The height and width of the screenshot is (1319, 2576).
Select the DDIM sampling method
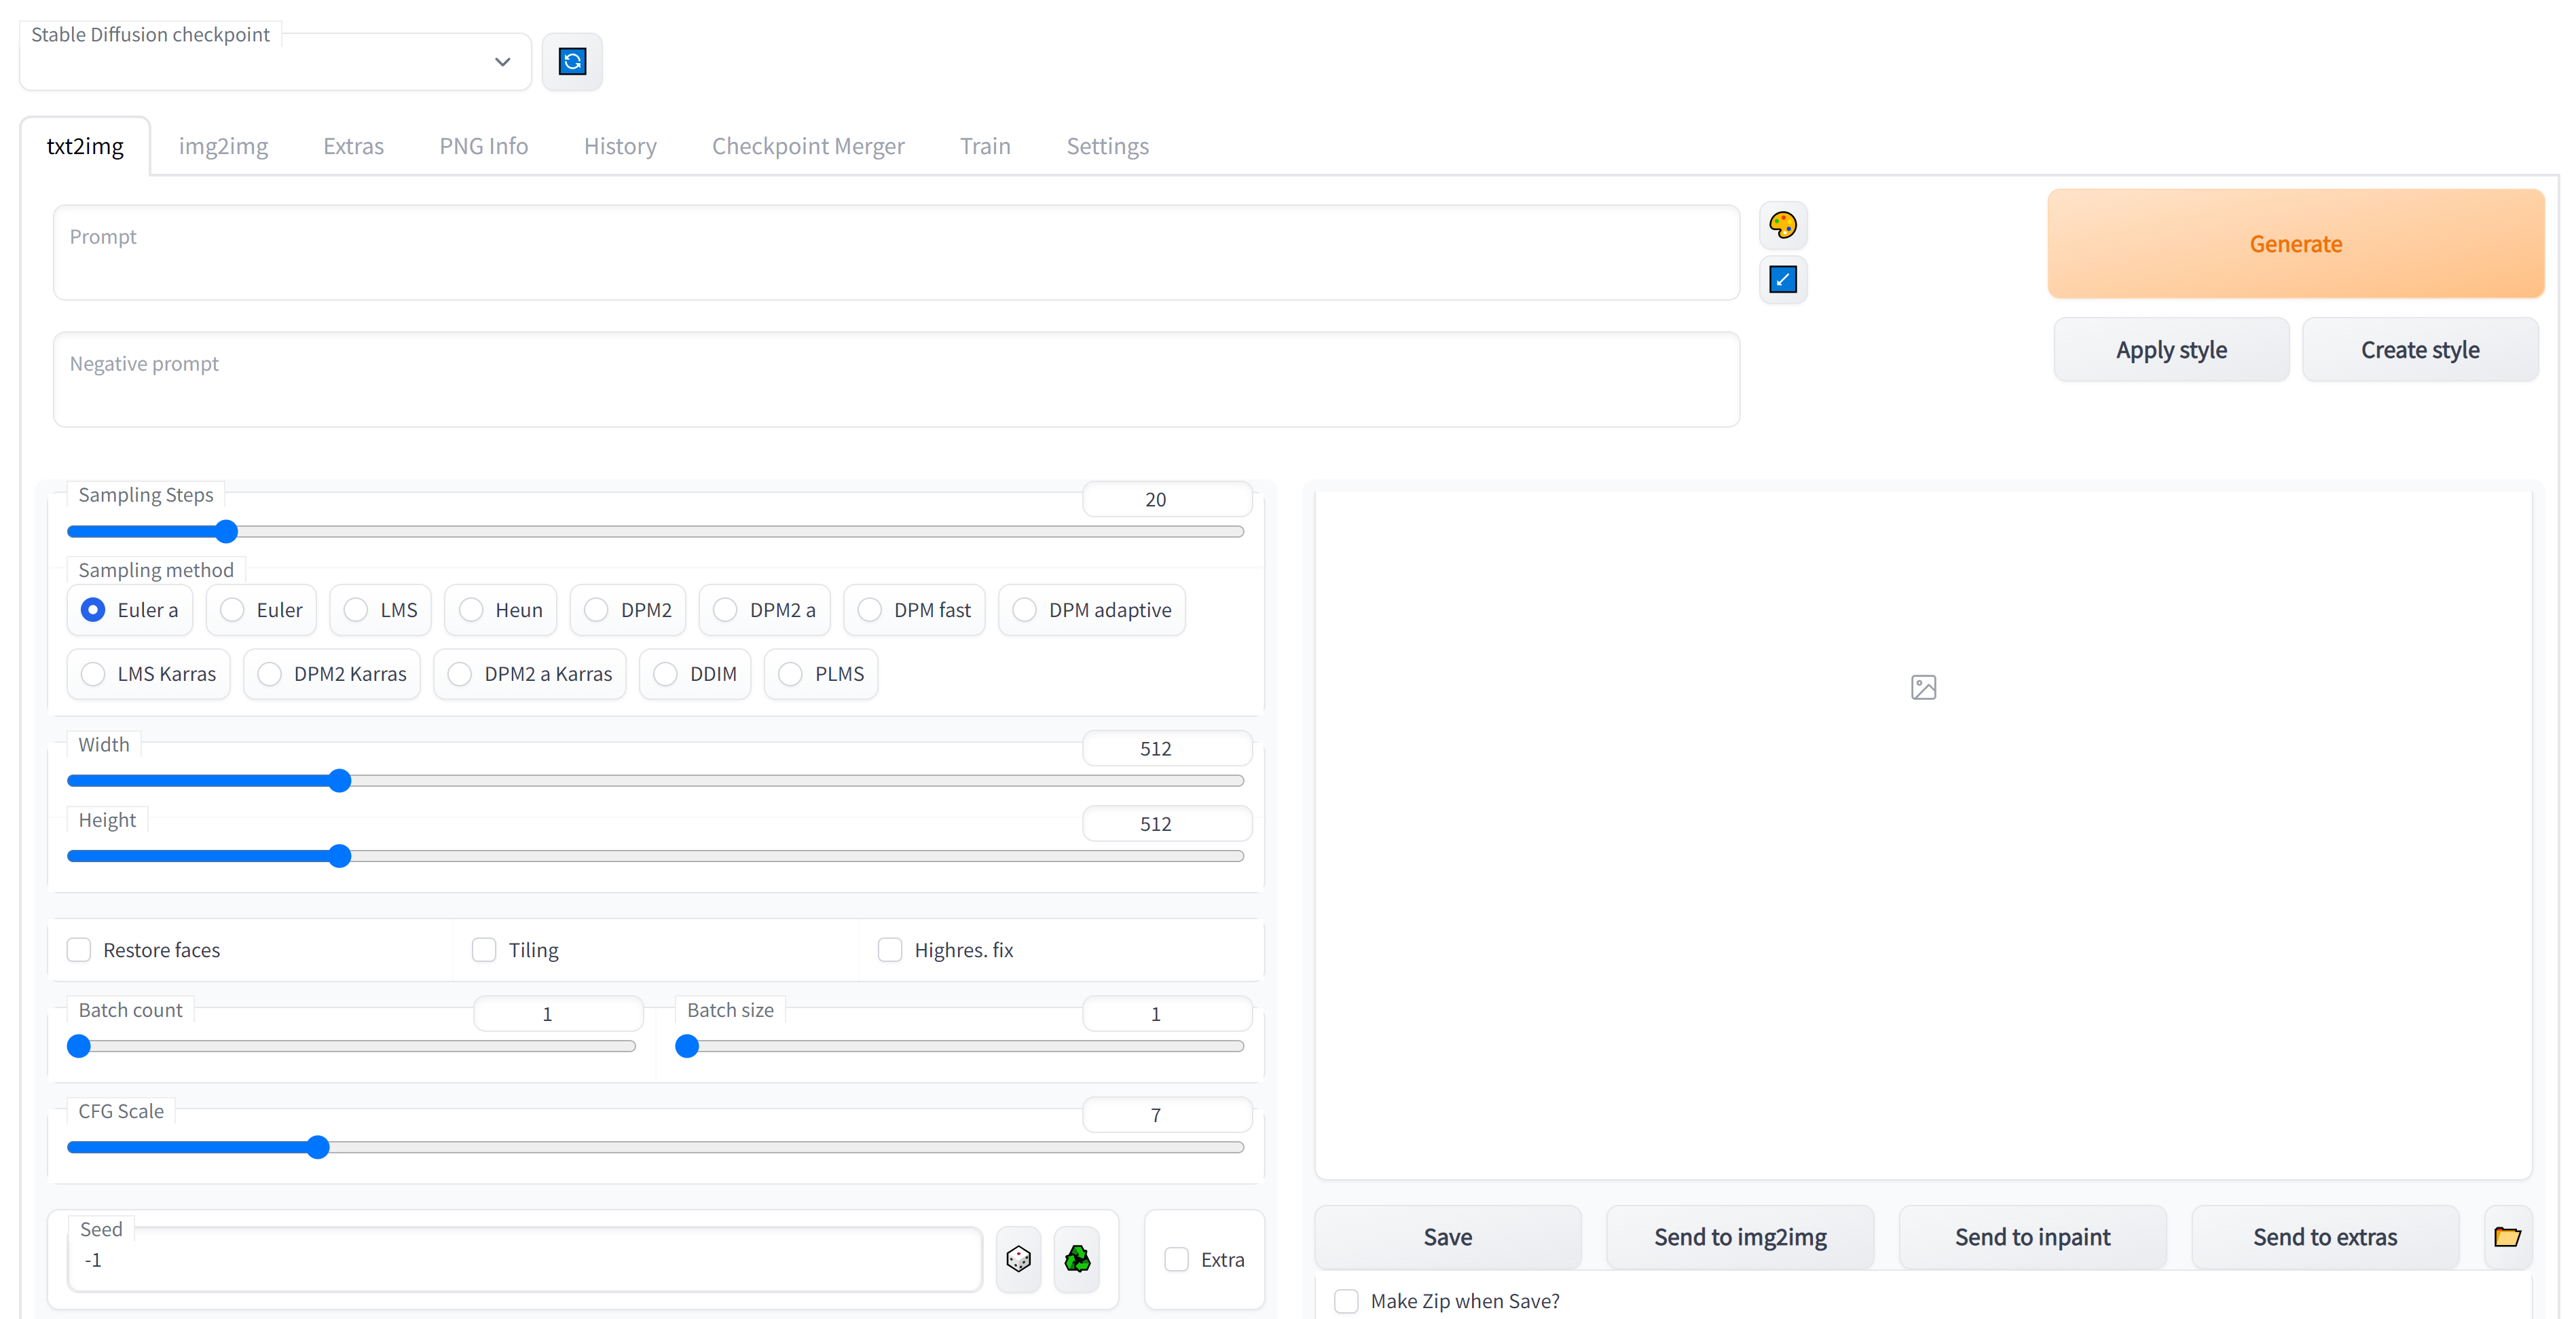[x=666, y=674]
